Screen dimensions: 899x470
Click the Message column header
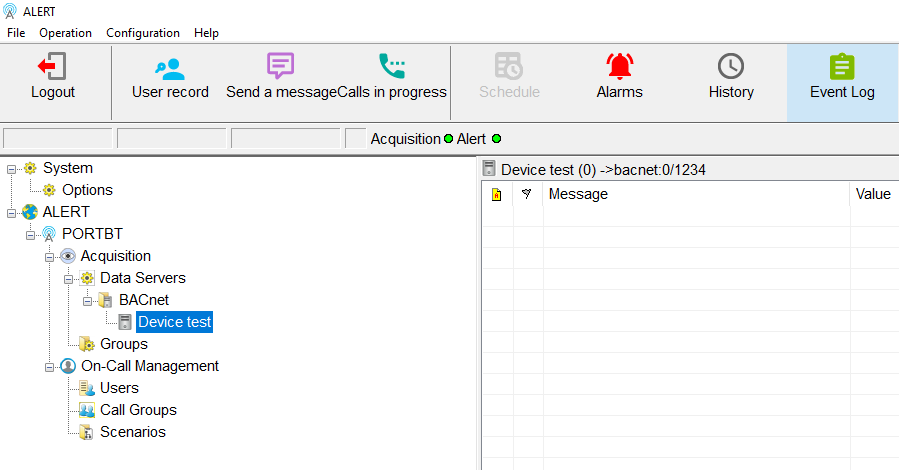(x=578, y=194)
